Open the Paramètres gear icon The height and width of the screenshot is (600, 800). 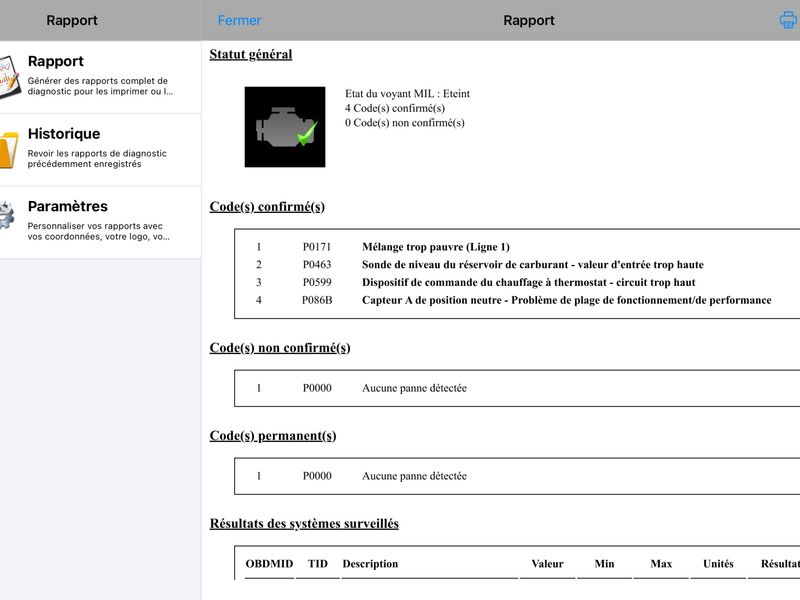pos(7,215)
